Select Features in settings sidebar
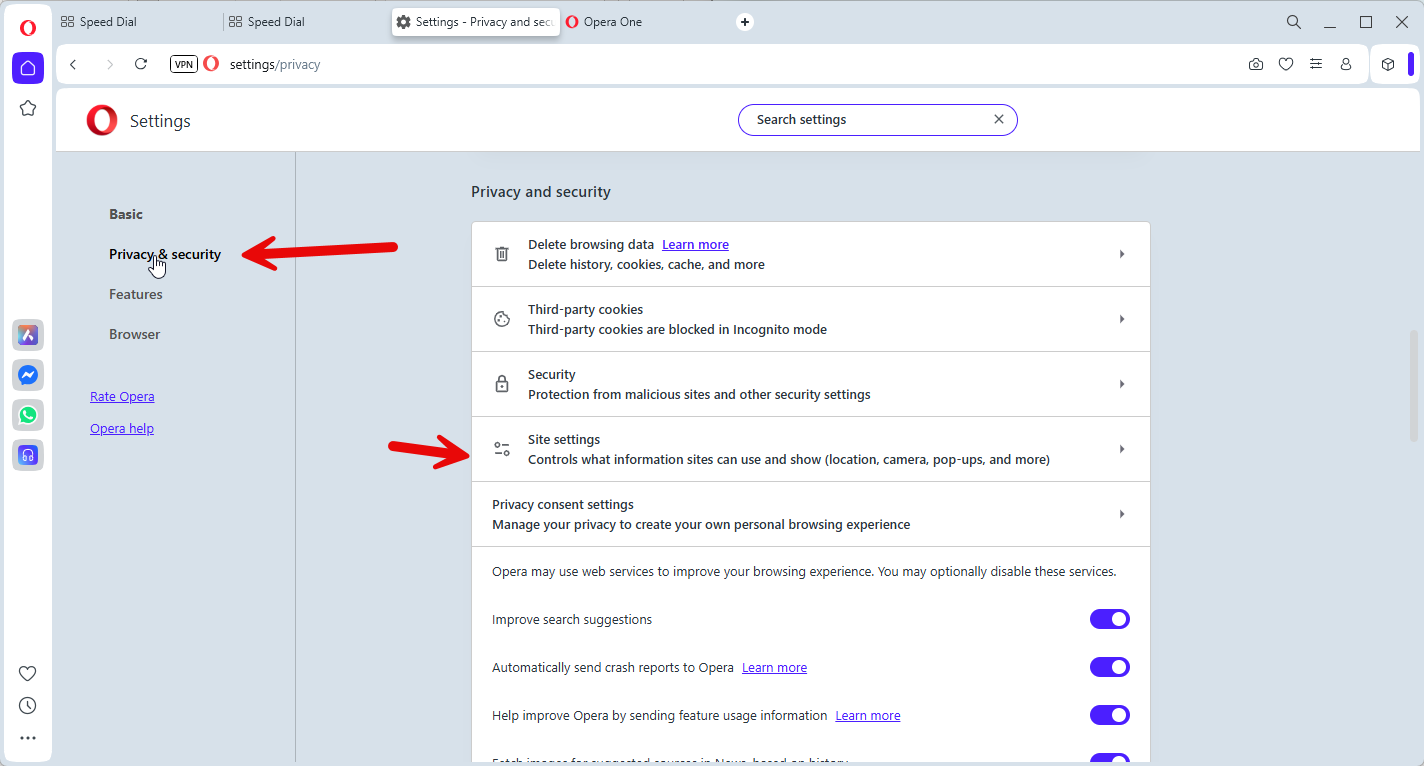The width and height of the screenshot is (1424, 766). click(136, 294)
